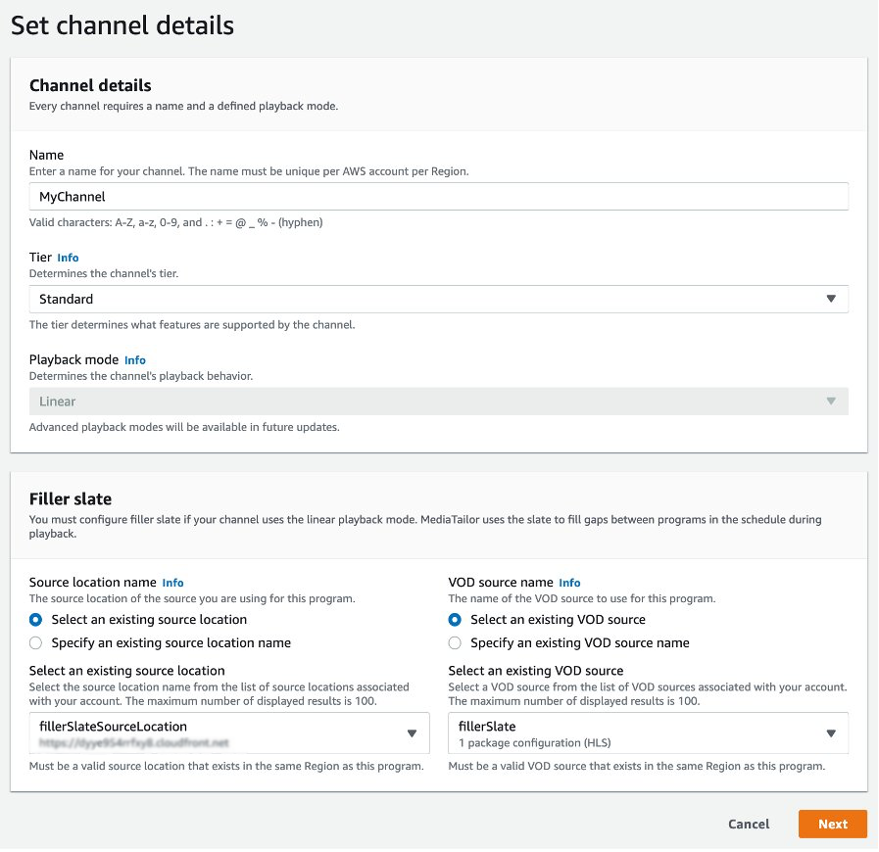Open the VOD source name Info link
879x852 pixels.
[x=568, y=582]
